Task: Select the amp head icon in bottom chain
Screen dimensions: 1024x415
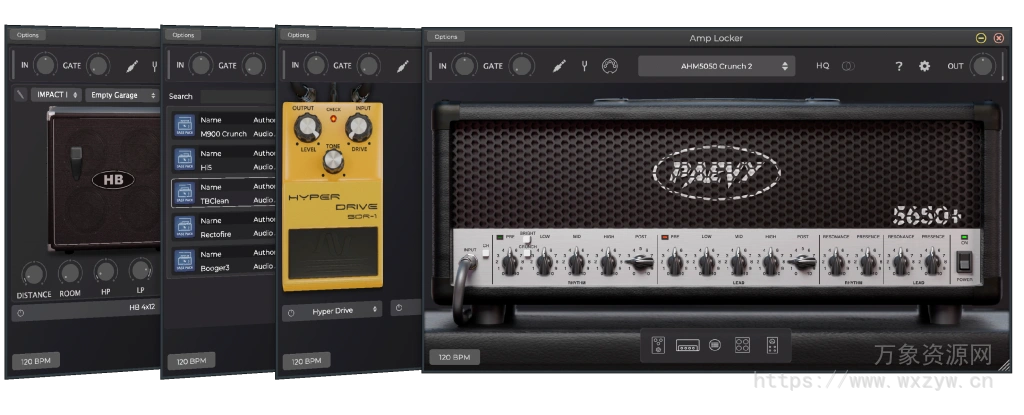Action: 686,345
